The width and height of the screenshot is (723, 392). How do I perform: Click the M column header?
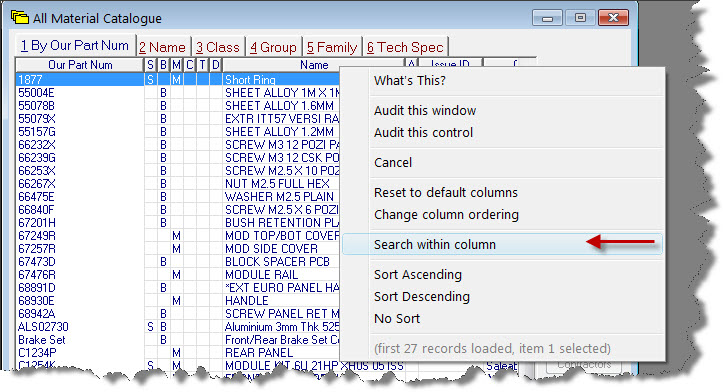(x=176, y=65)
